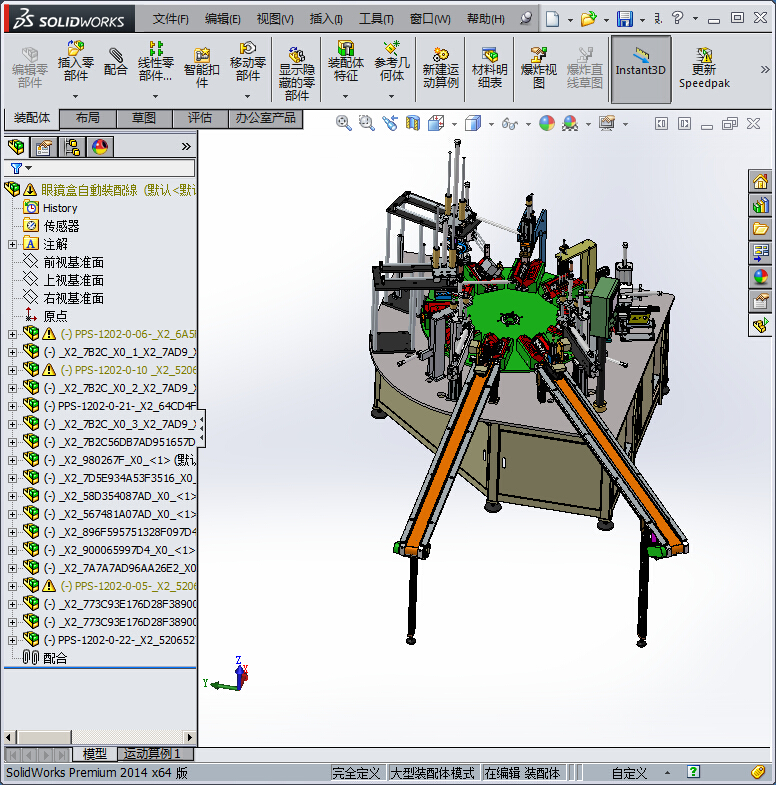Click New Motion Study tool
The image size is (776, 785).
(x=441, y=68)
